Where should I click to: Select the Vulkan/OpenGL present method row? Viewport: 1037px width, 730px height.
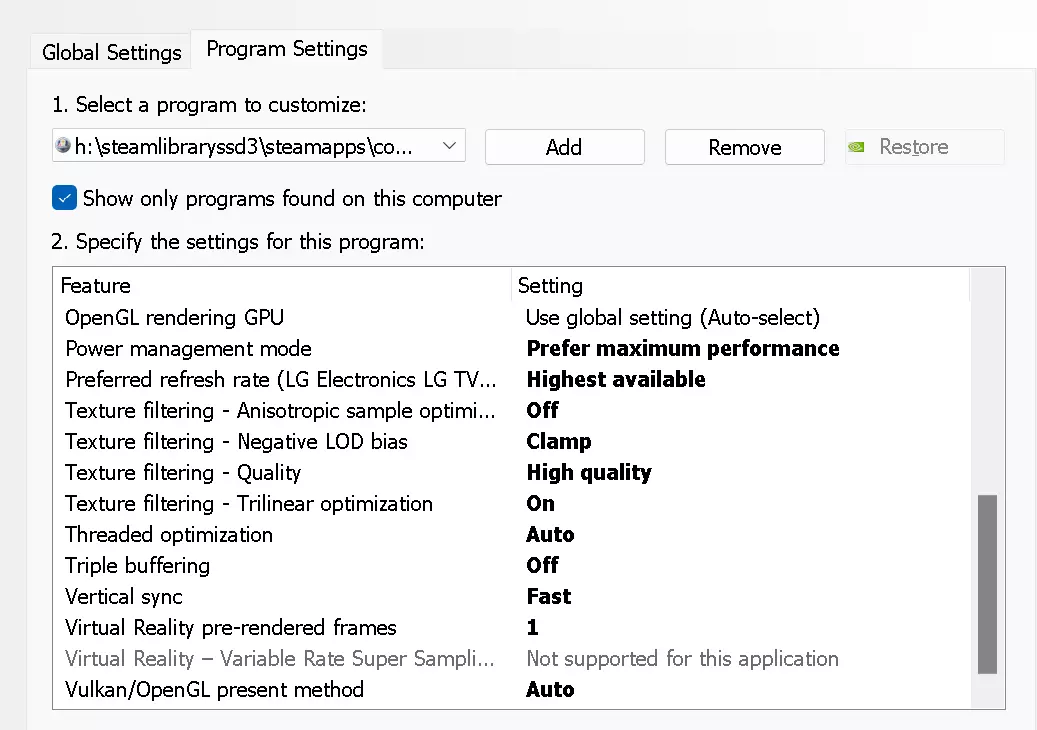tap(214, 690)
